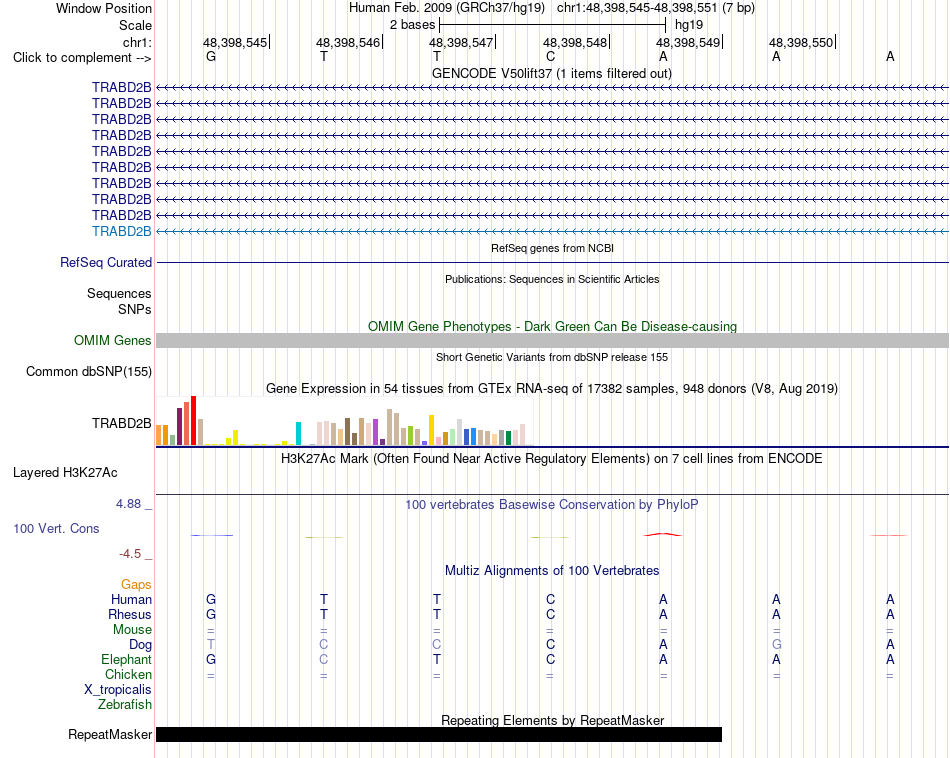This screenshot has width=950, height=758.
Task: Click the 'Rhesus' alignment row label
Action: (129, 614)
